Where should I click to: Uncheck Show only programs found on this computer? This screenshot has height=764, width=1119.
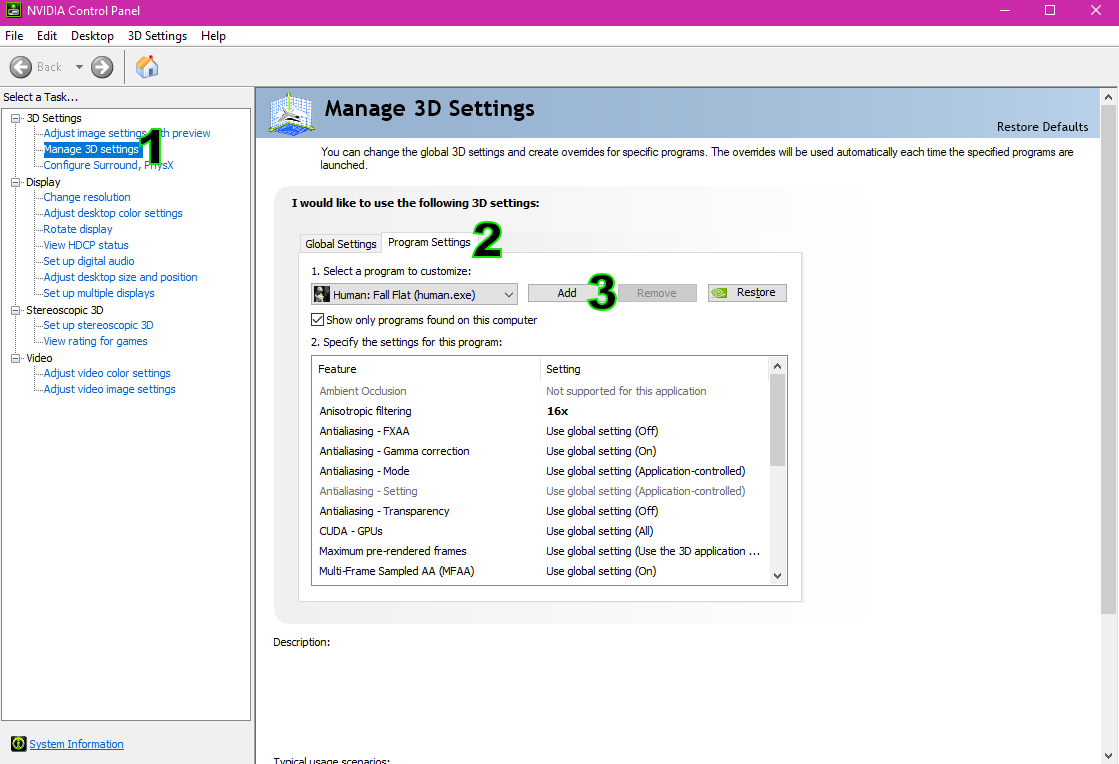[x=318, y=320]
